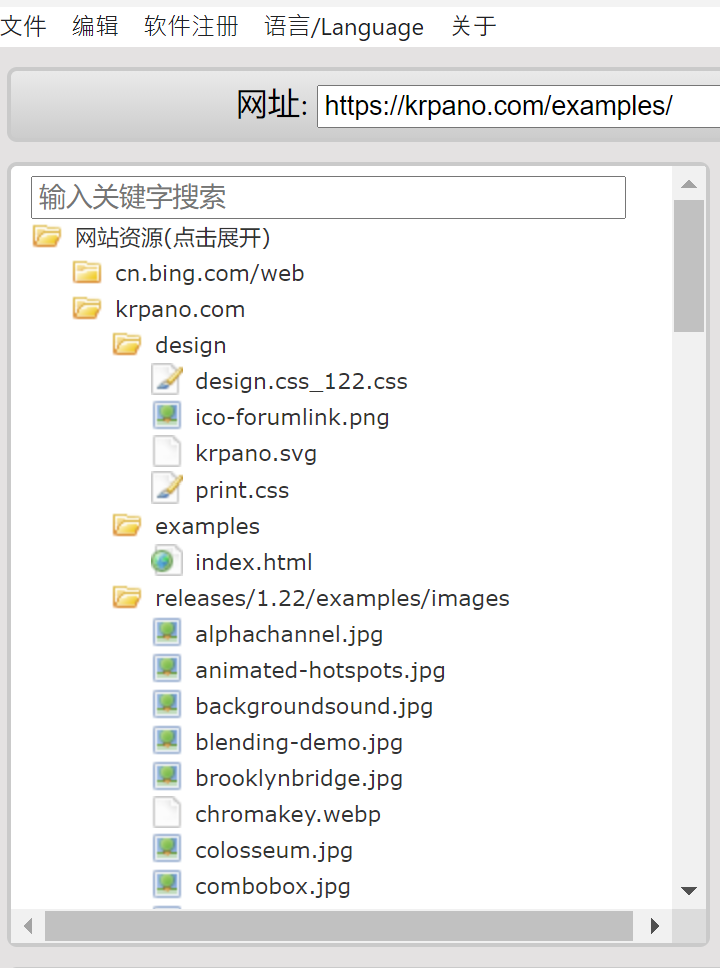Collapse the releases/1.22/examples/images folder
This screenshot has height=968, width=720.
pos(127,598)
